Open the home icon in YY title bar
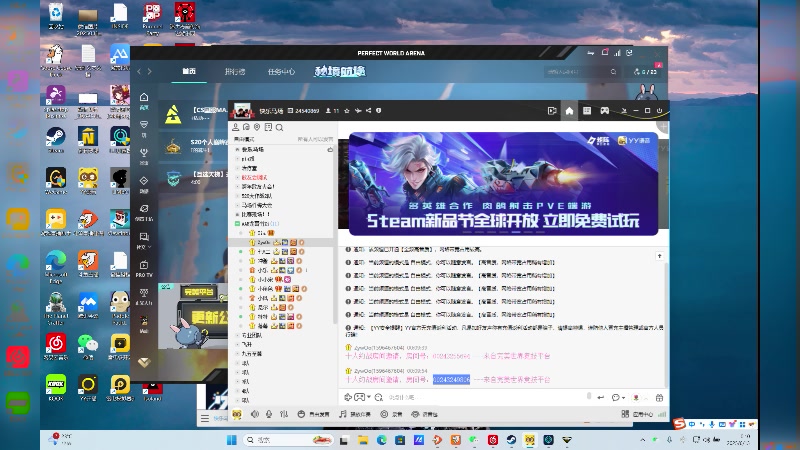 [569, 111]
